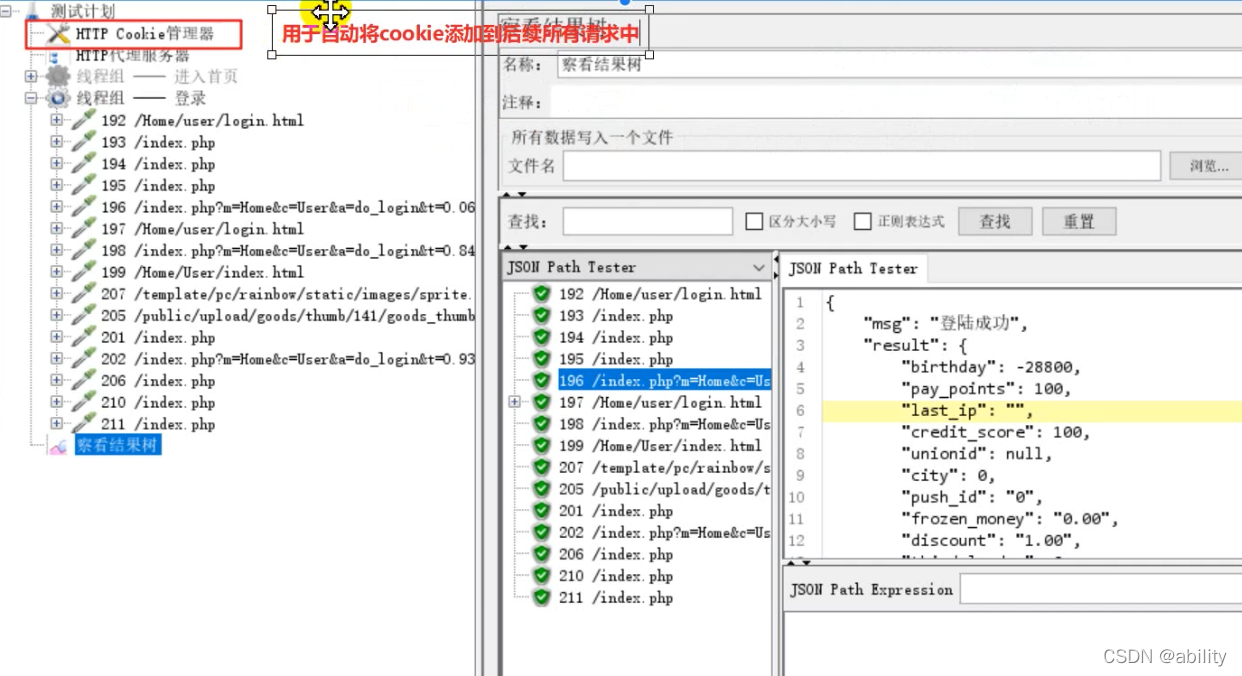Click green shield of result 192 /Home/user/login.html
Image resolution: width=1242 pixels, height=676 pixels.
click(542, 294)
